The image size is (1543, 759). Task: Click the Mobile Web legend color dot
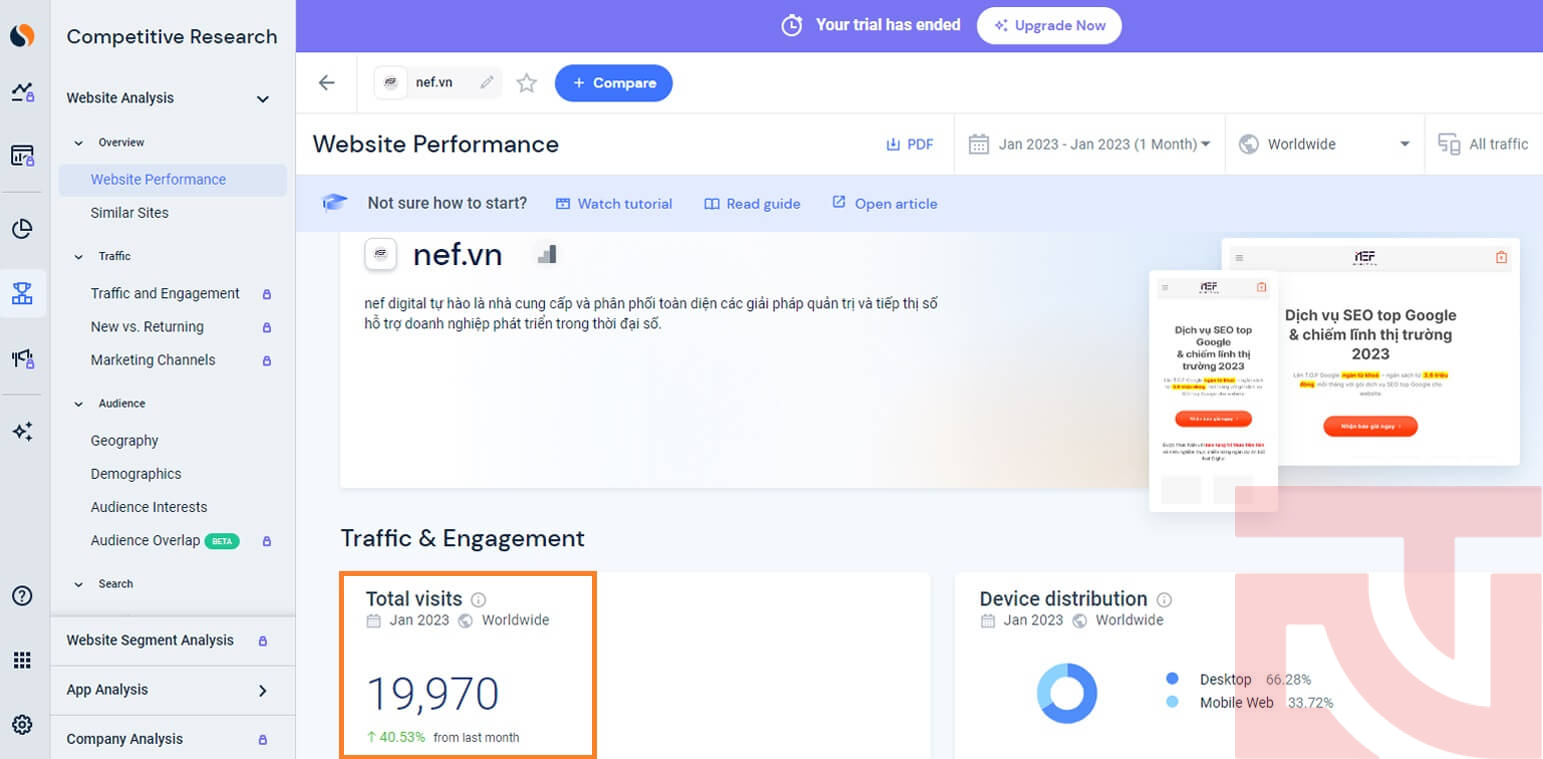(x=1172, y=703)
